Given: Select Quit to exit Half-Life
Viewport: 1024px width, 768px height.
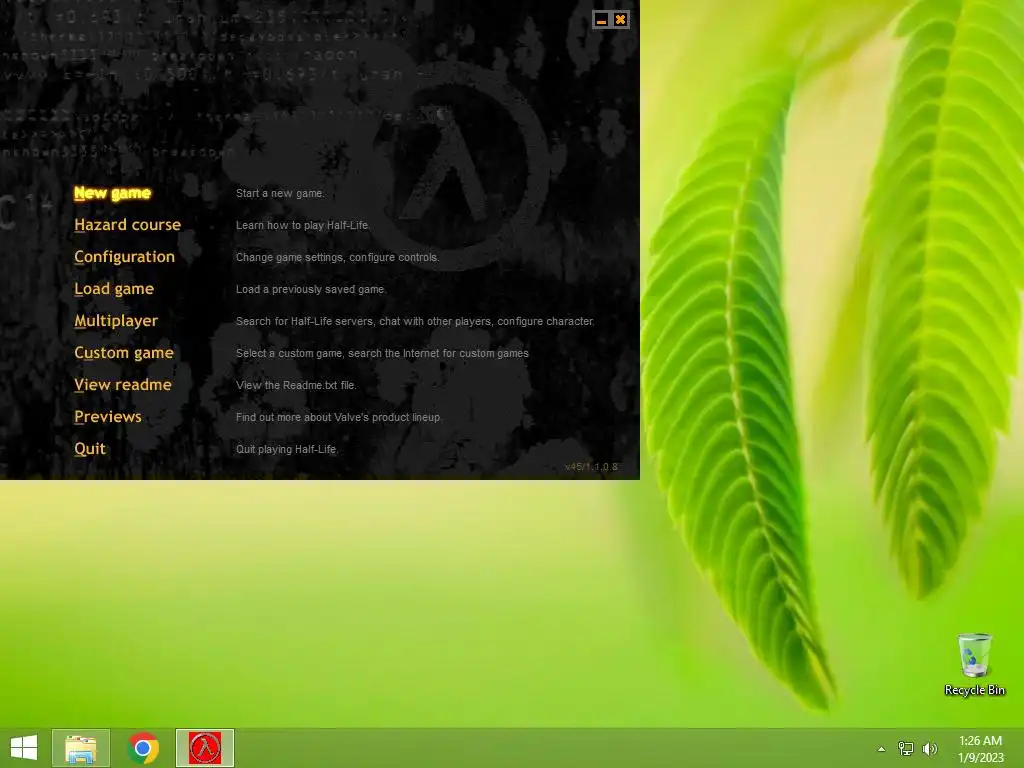Looking at the screenshot, I should 89,449.
